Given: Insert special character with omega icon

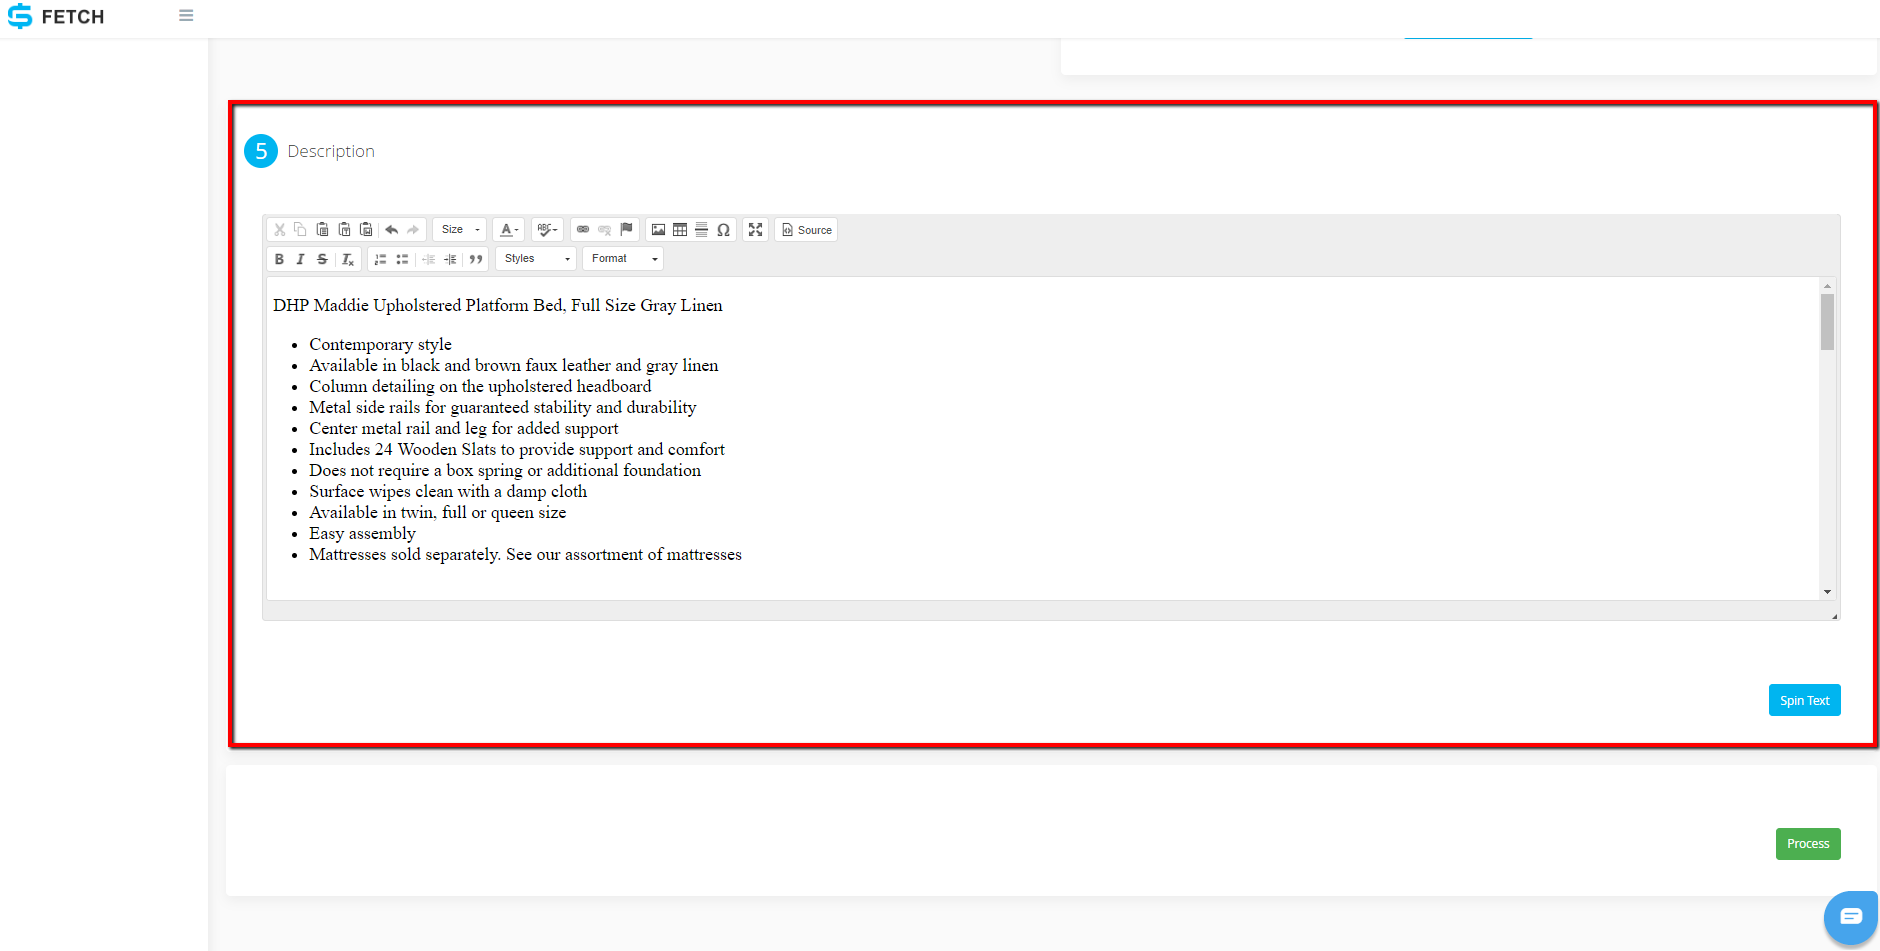Looking at the screenshot, I should coord(724,230).
